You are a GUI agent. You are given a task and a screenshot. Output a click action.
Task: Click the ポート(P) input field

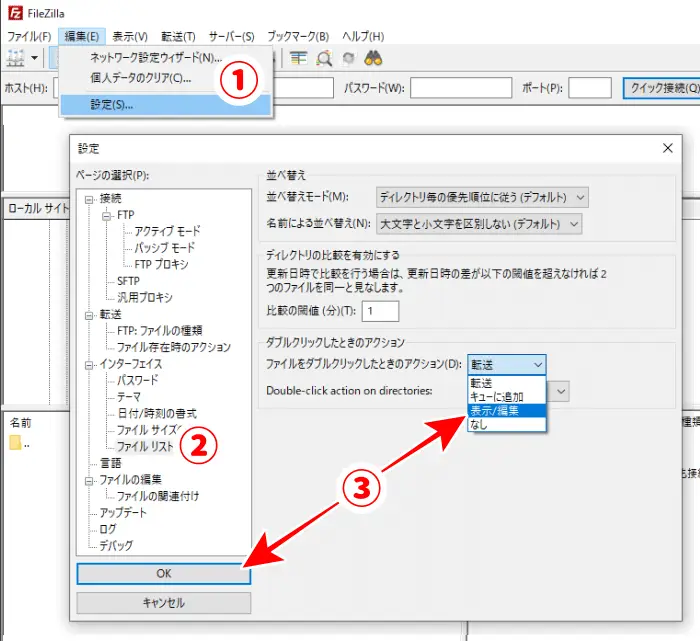tap(589, 88)
